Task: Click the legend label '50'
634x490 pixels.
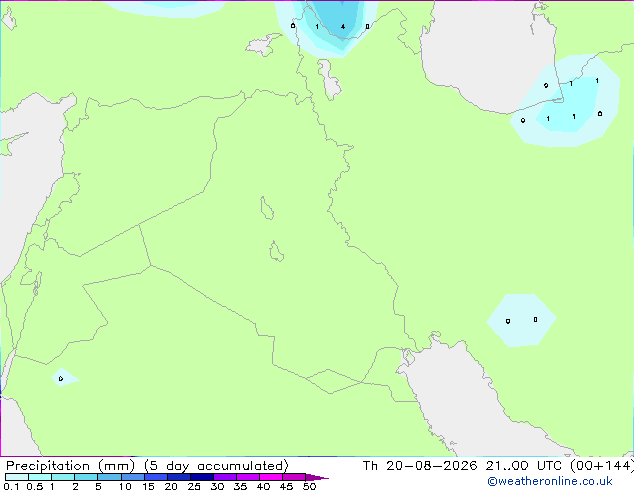Action: click(309, 486)
